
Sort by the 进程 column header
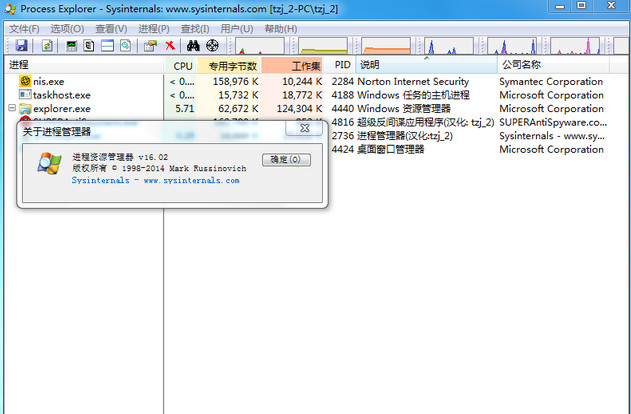click(x=85, y=65)
